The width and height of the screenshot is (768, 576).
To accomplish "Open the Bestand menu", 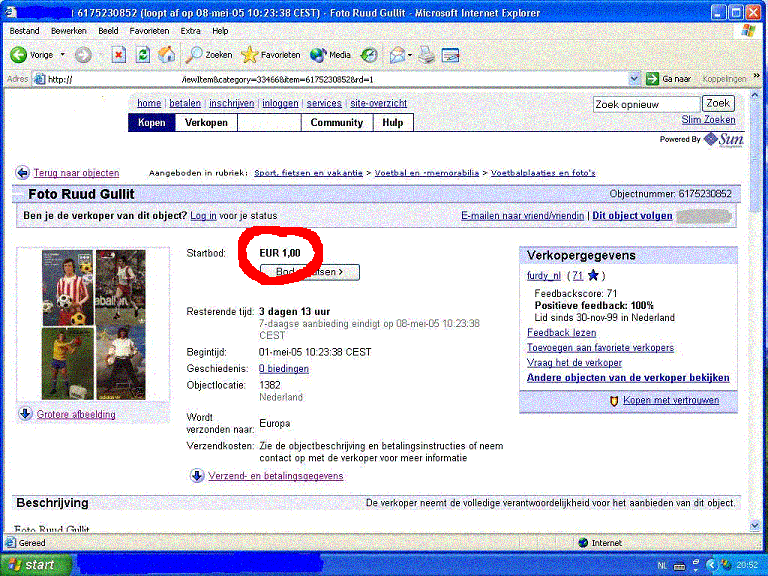I will coord(24,31).
